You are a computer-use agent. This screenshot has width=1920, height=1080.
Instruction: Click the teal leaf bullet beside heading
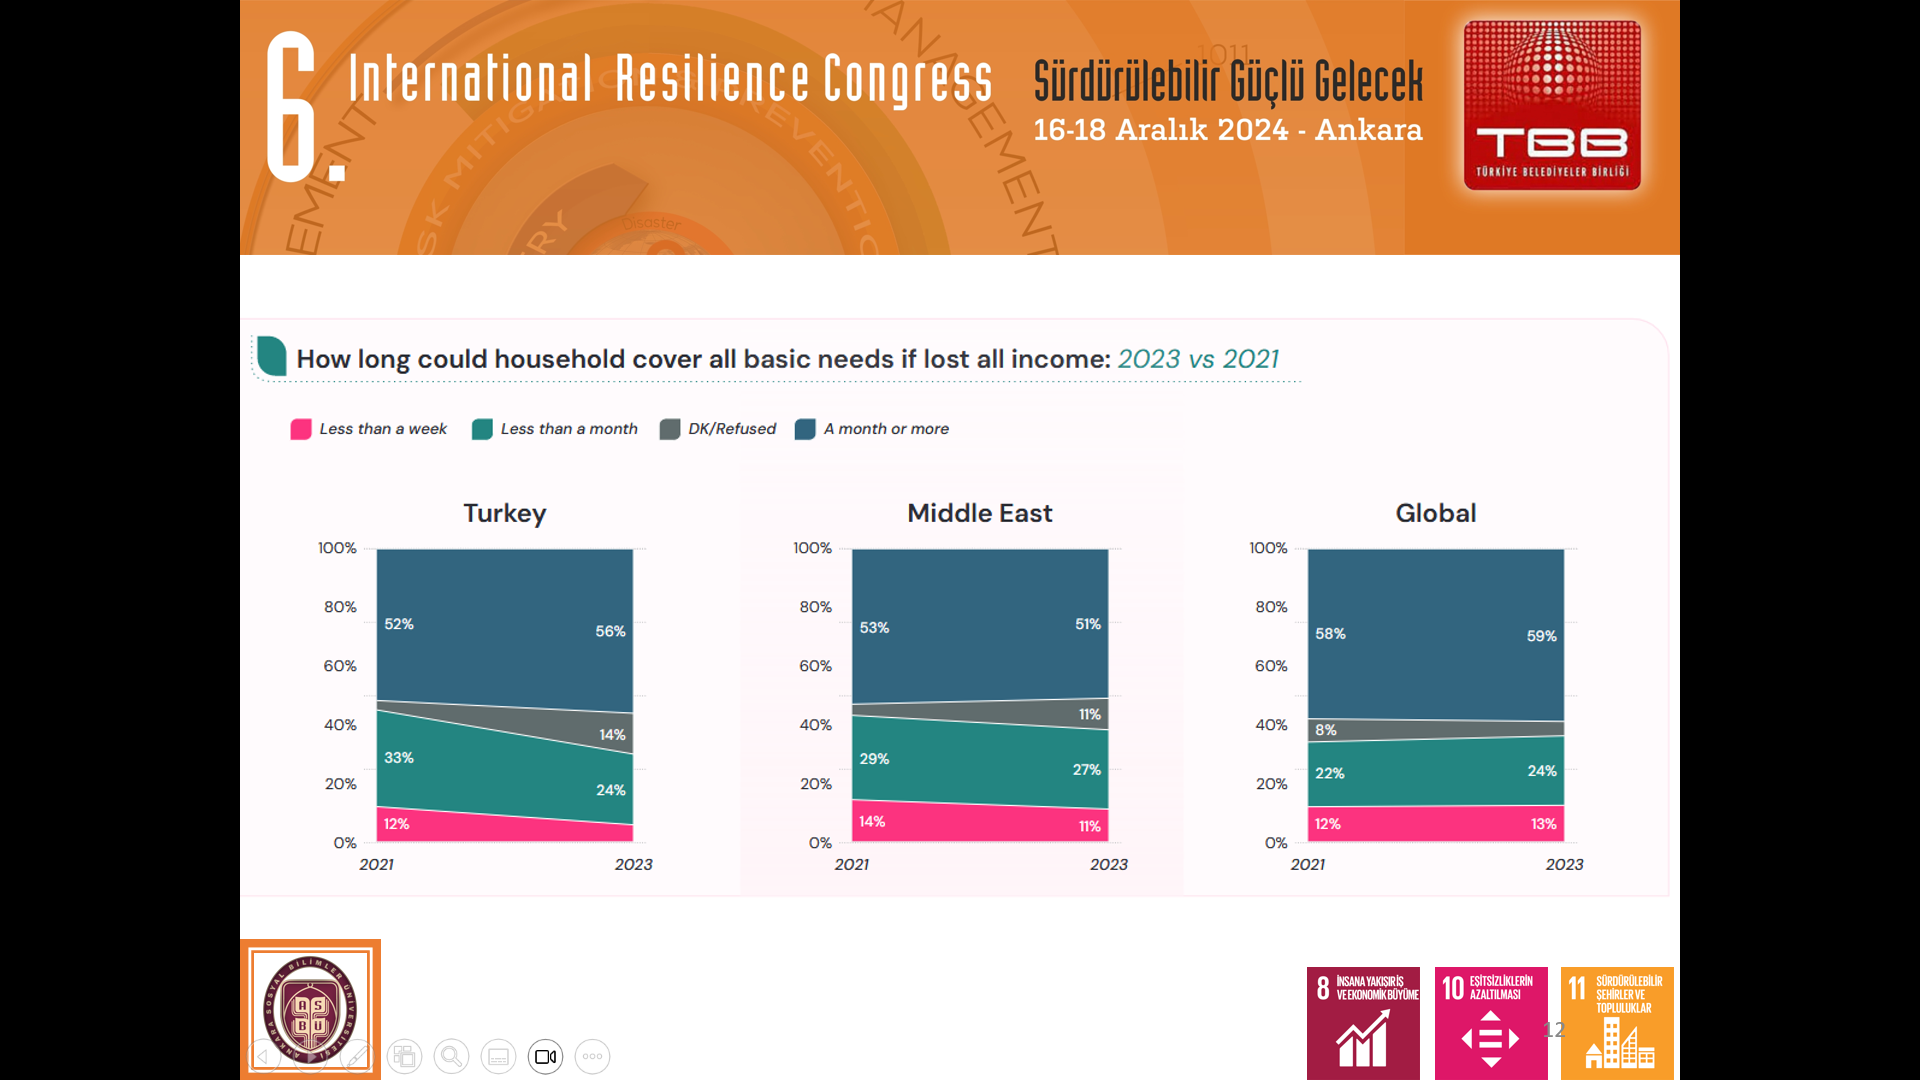coord(271,356)
